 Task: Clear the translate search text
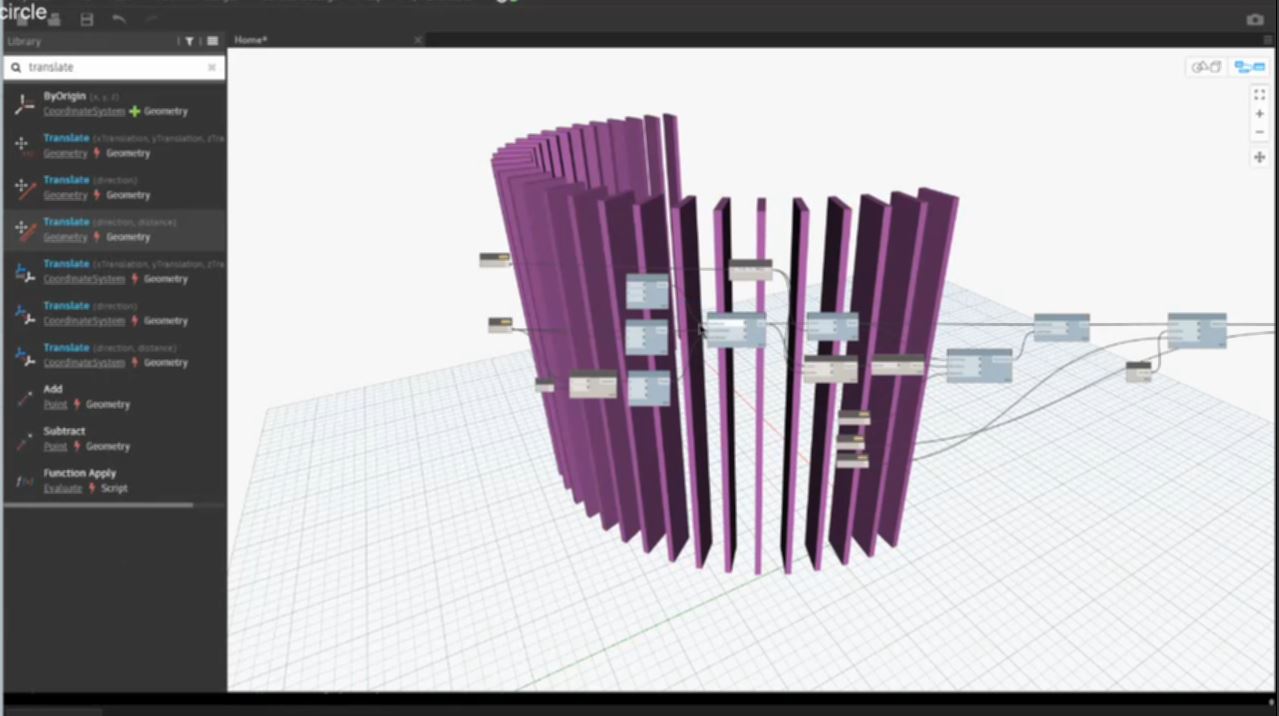[x=211, y=67]
